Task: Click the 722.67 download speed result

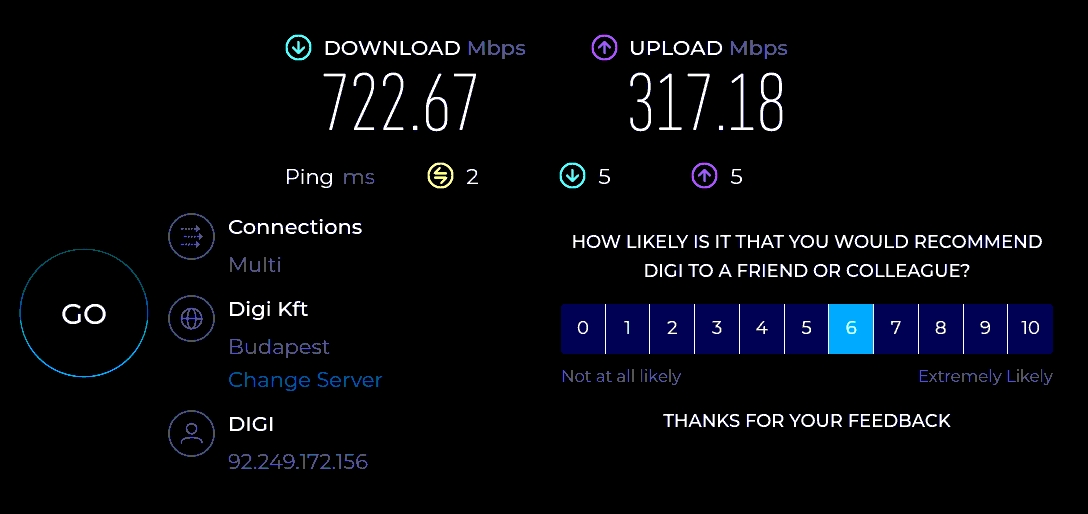Action: click(400, 103)
